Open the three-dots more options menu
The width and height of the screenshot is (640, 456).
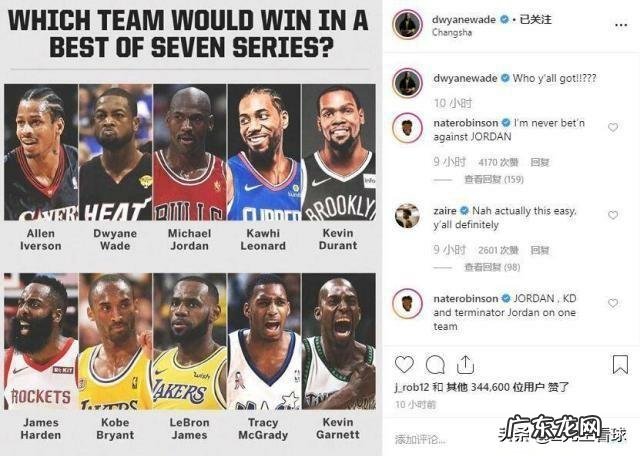621,25
